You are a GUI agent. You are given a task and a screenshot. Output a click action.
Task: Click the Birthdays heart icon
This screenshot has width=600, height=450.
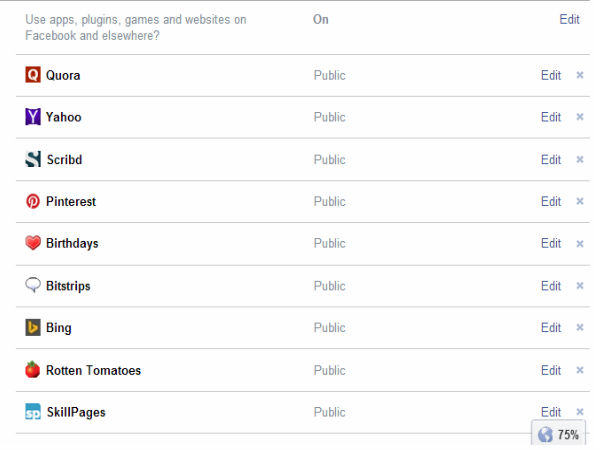click(x=33, y=243)
